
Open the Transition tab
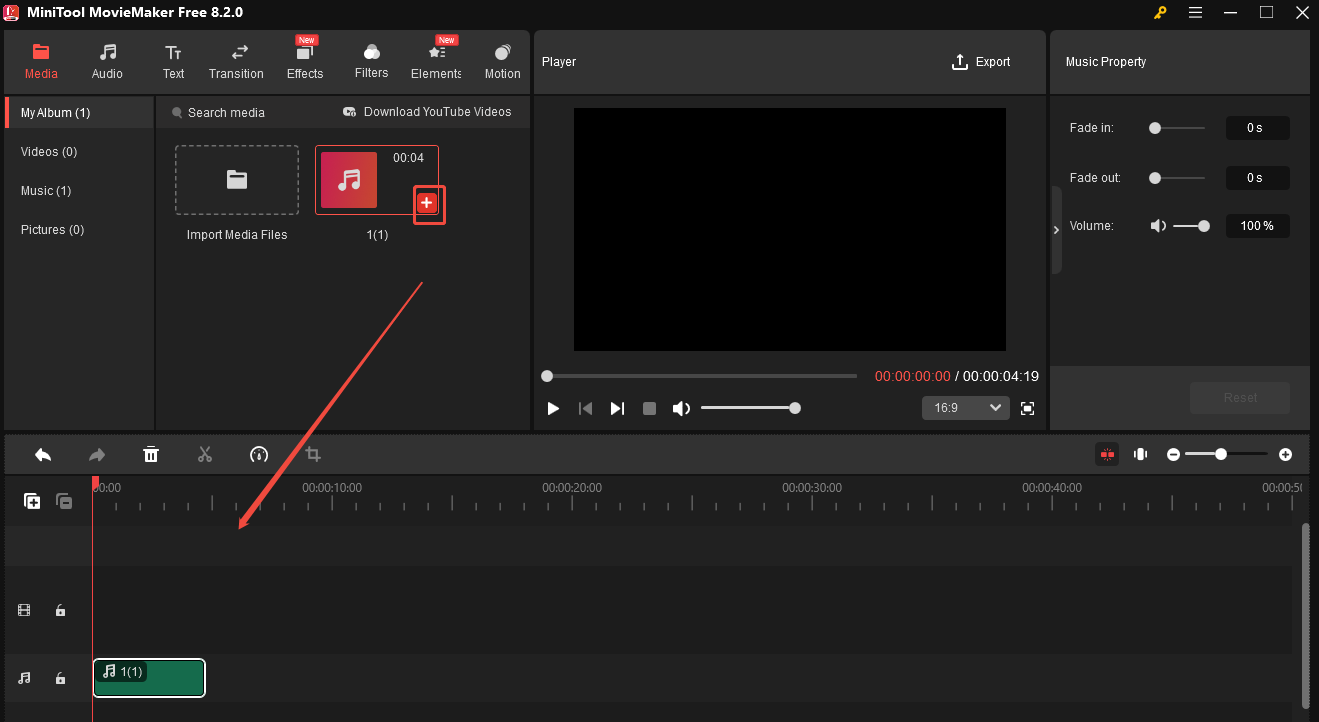[236, 62]
